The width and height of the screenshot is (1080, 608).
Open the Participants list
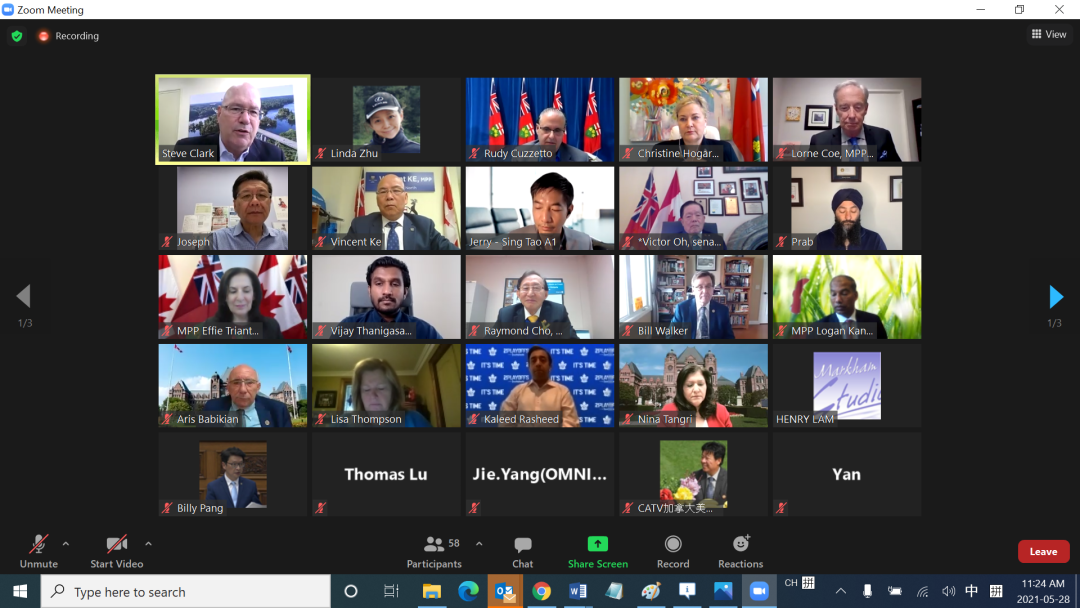point(435,550)
